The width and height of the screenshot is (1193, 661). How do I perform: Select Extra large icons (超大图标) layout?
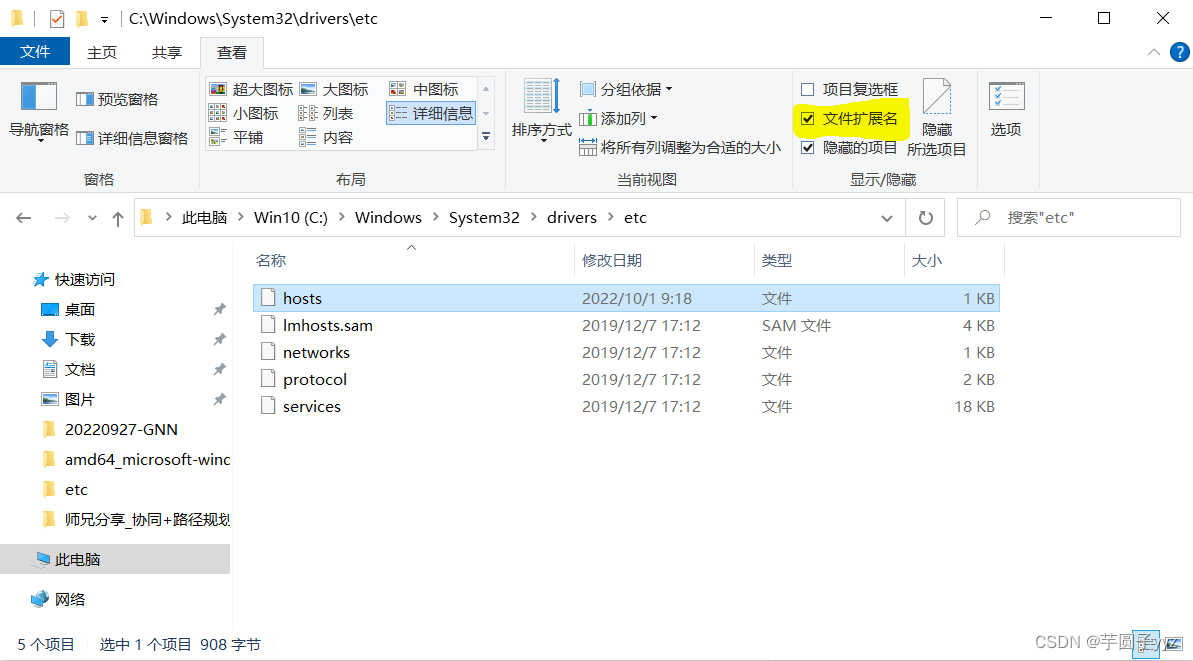[251, 90]
